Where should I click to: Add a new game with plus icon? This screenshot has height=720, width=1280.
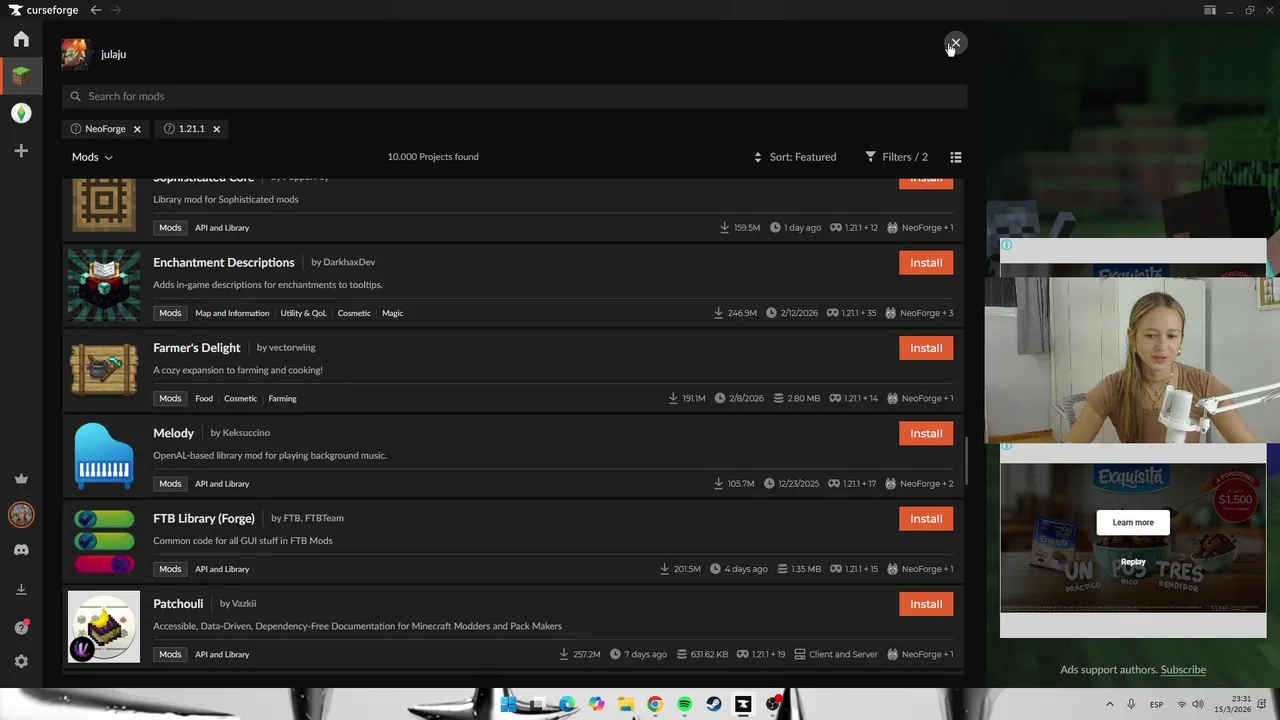21,151
